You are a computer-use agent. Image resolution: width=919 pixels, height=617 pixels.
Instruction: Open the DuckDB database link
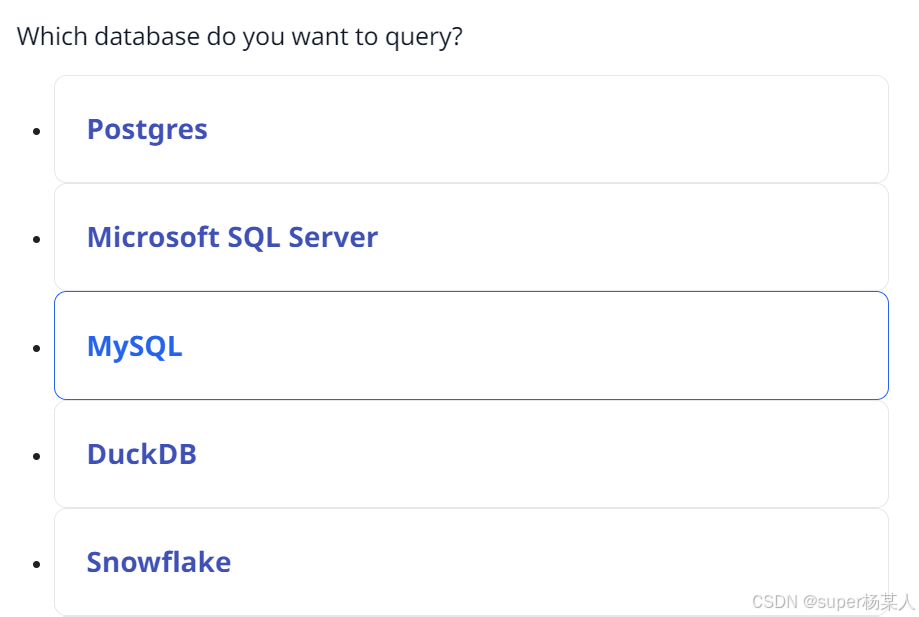coord(141,454)
